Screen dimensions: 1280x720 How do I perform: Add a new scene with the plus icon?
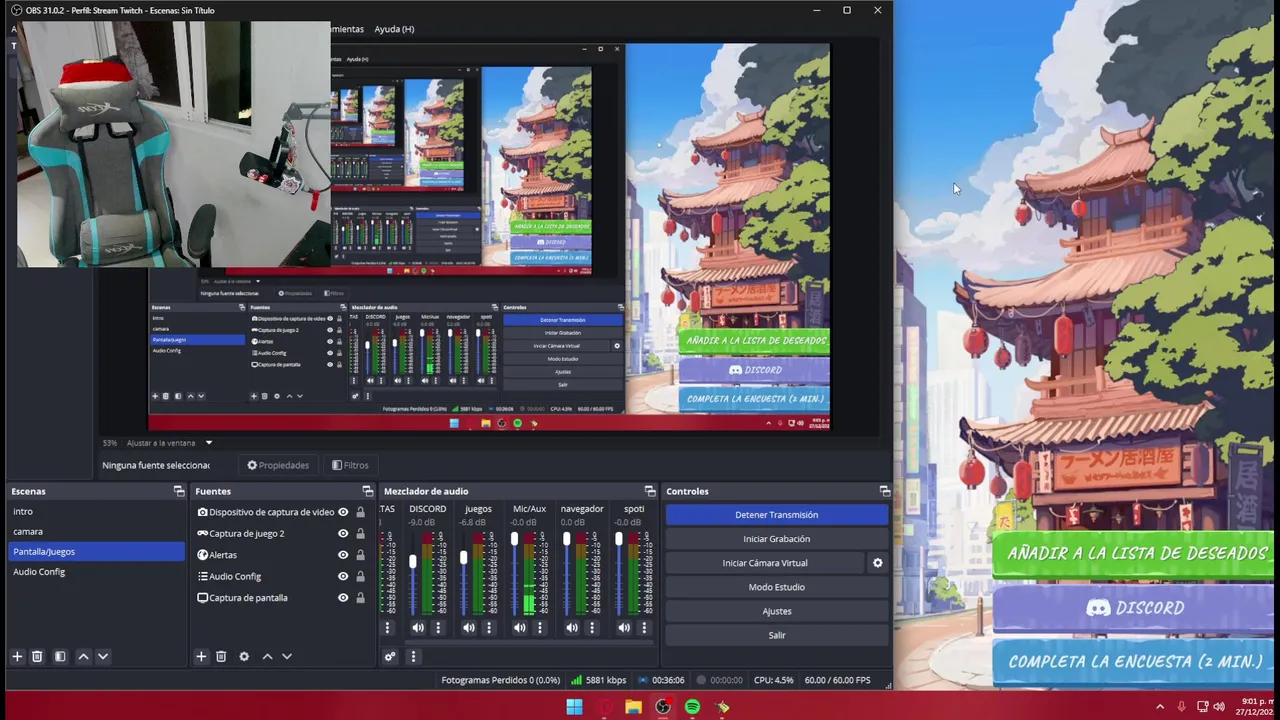tap(17, 656)
